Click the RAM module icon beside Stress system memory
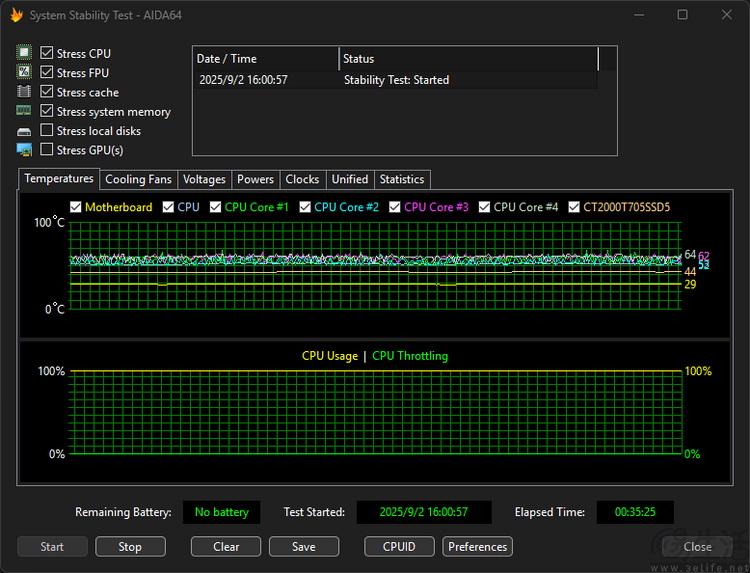The height and width of the screenshot is (573, 750). point(24,110)
